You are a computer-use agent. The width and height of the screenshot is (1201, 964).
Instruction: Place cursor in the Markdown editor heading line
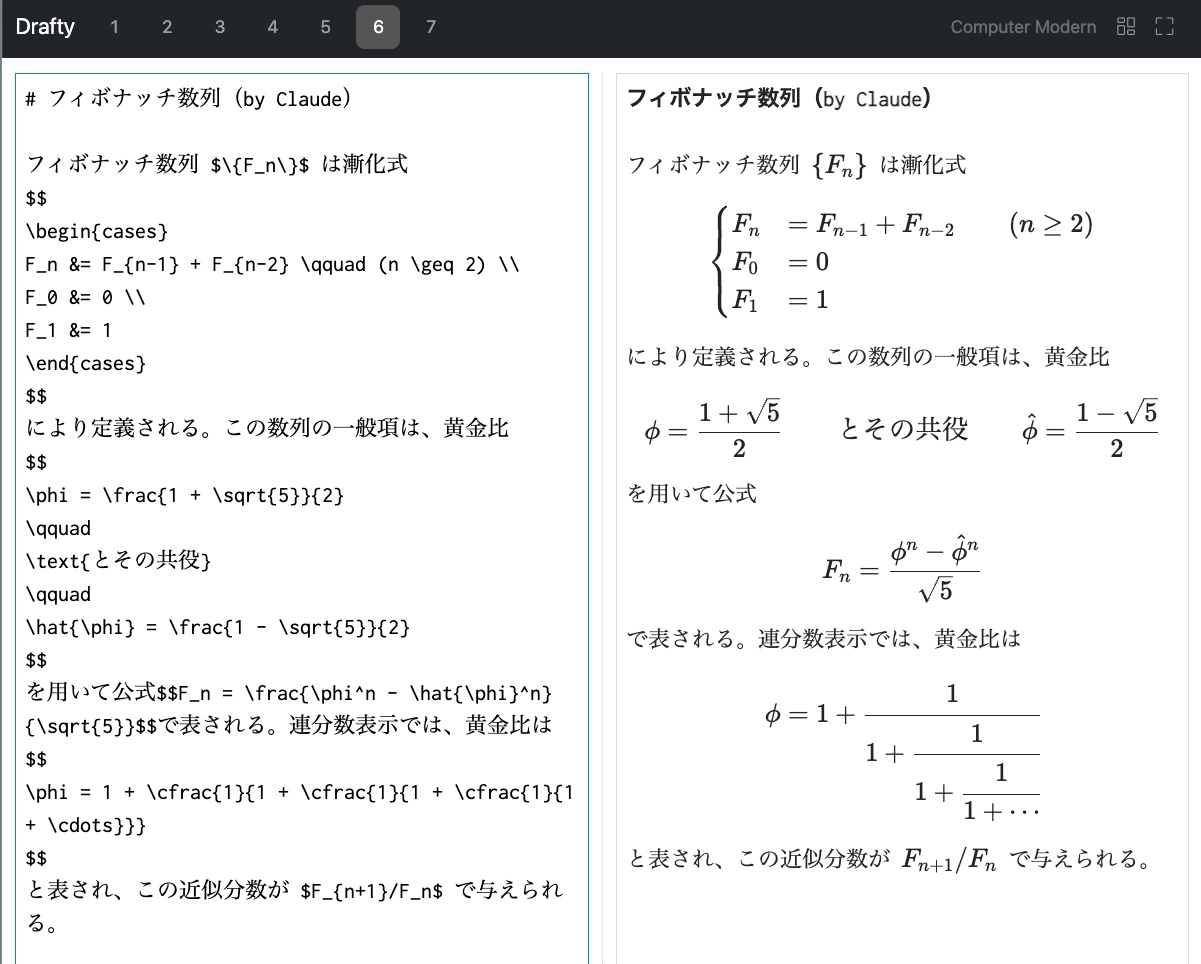tap(188, 99)
